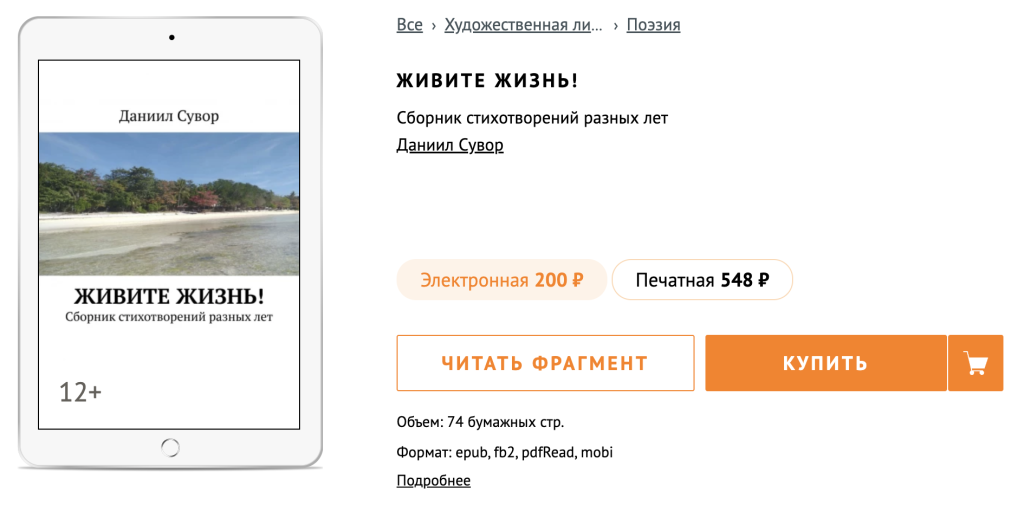This screenshot has width=1024, height=505.
Task: Go to Все breadcrumb
Action: point(410,25)
